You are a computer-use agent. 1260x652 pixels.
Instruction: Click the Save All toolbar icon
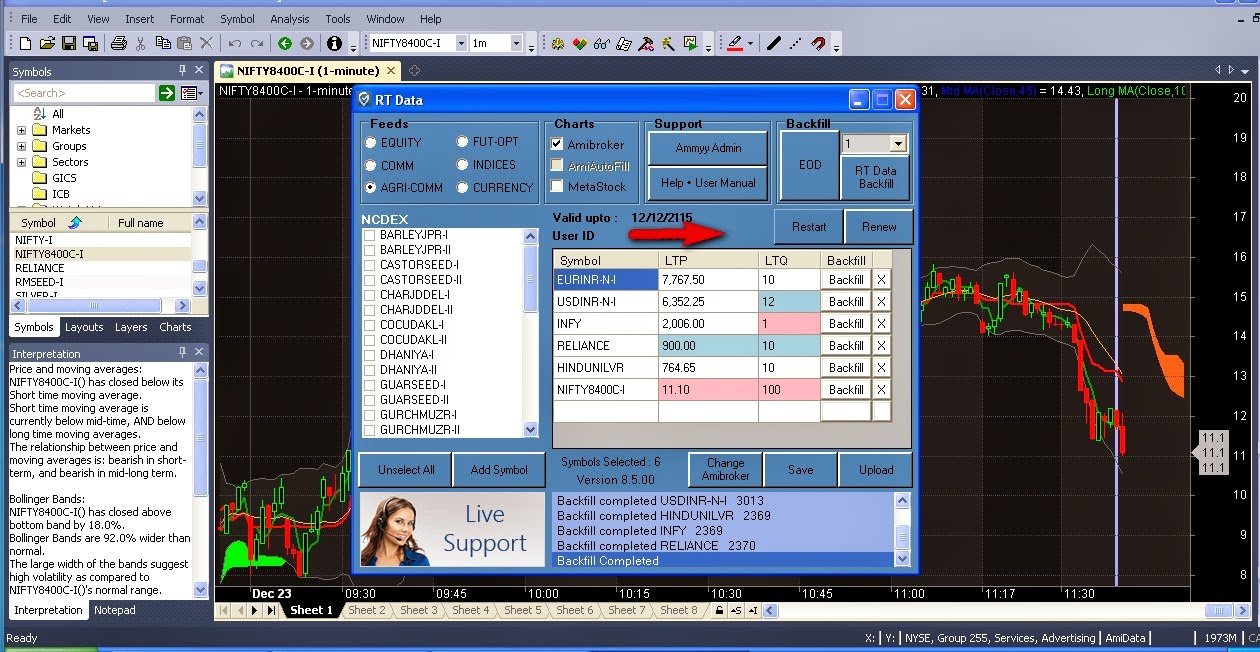90,44
